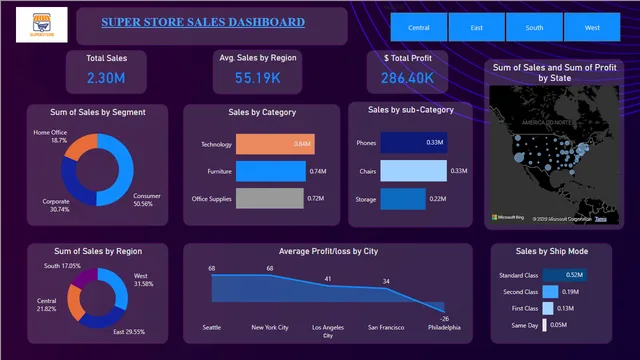Click the Central slice of the region donut

tap(73, 303)
